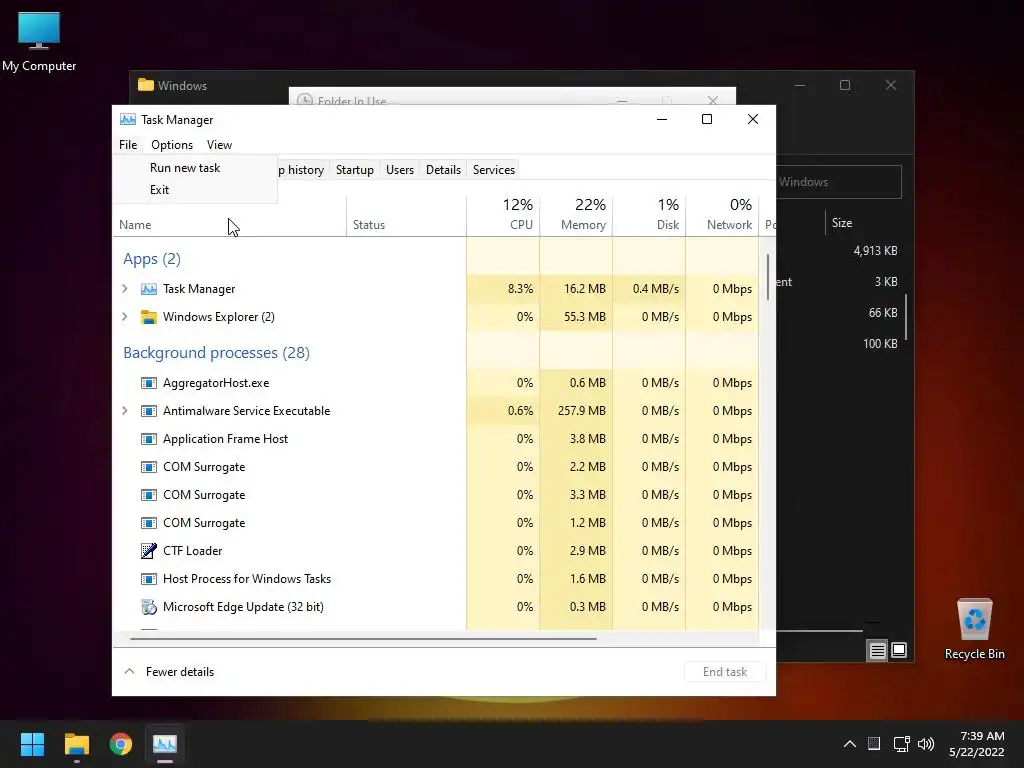Select the COM Surrogate 3.3 MB row
Viewport: 1024px width, 768px height.
coord(436,495)
